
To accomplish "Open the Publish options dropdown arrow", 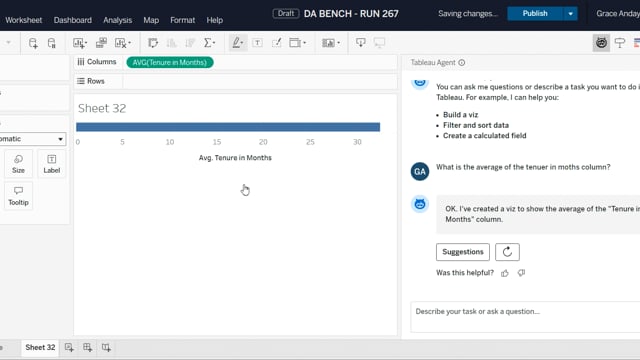I will coord(570,13).
